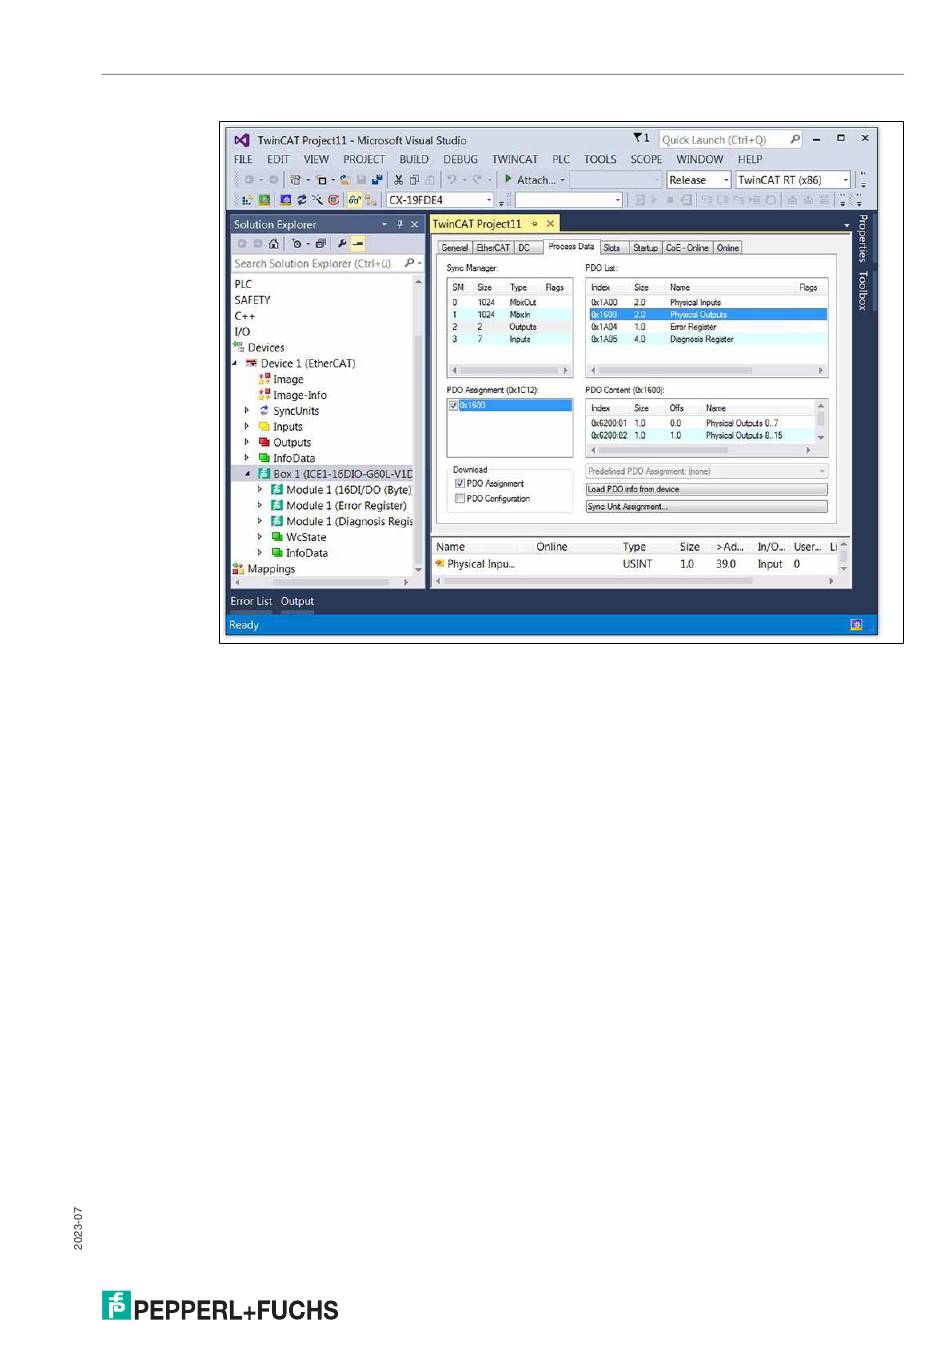Click the Save All toolbar icon

tap(376, 180)
